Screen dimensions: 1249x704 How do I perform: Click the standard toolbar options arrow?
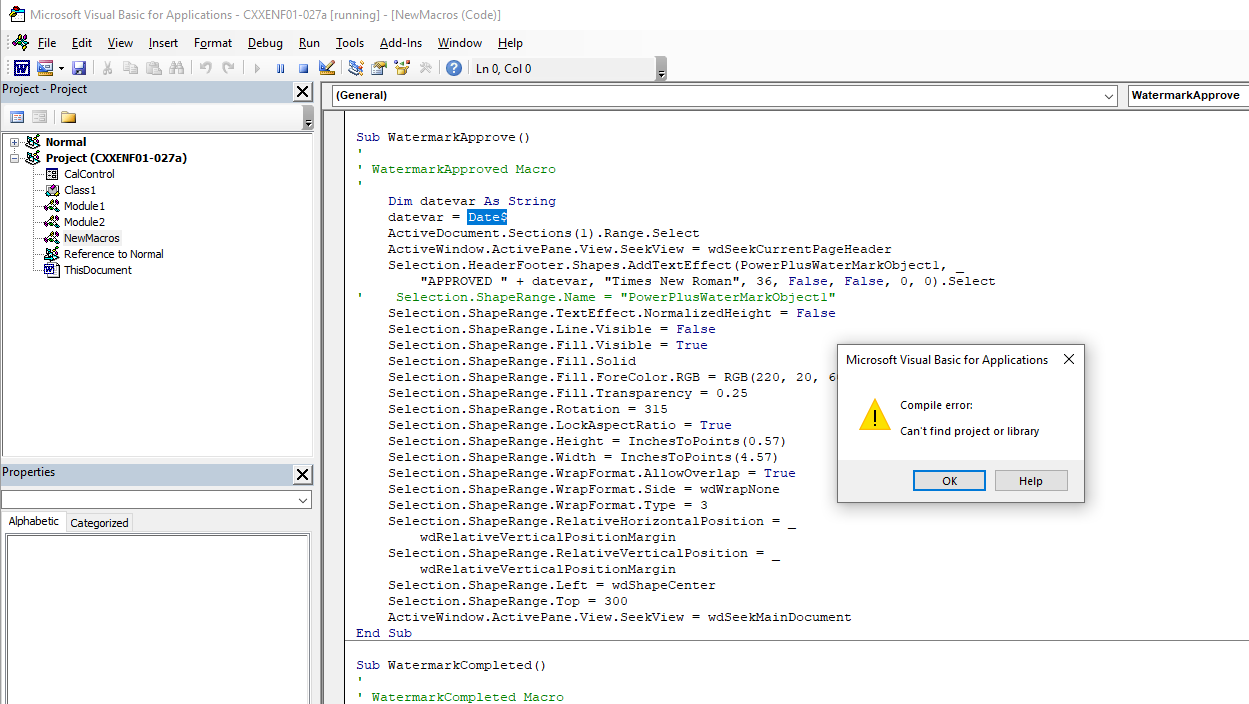[x=661, y=69]
